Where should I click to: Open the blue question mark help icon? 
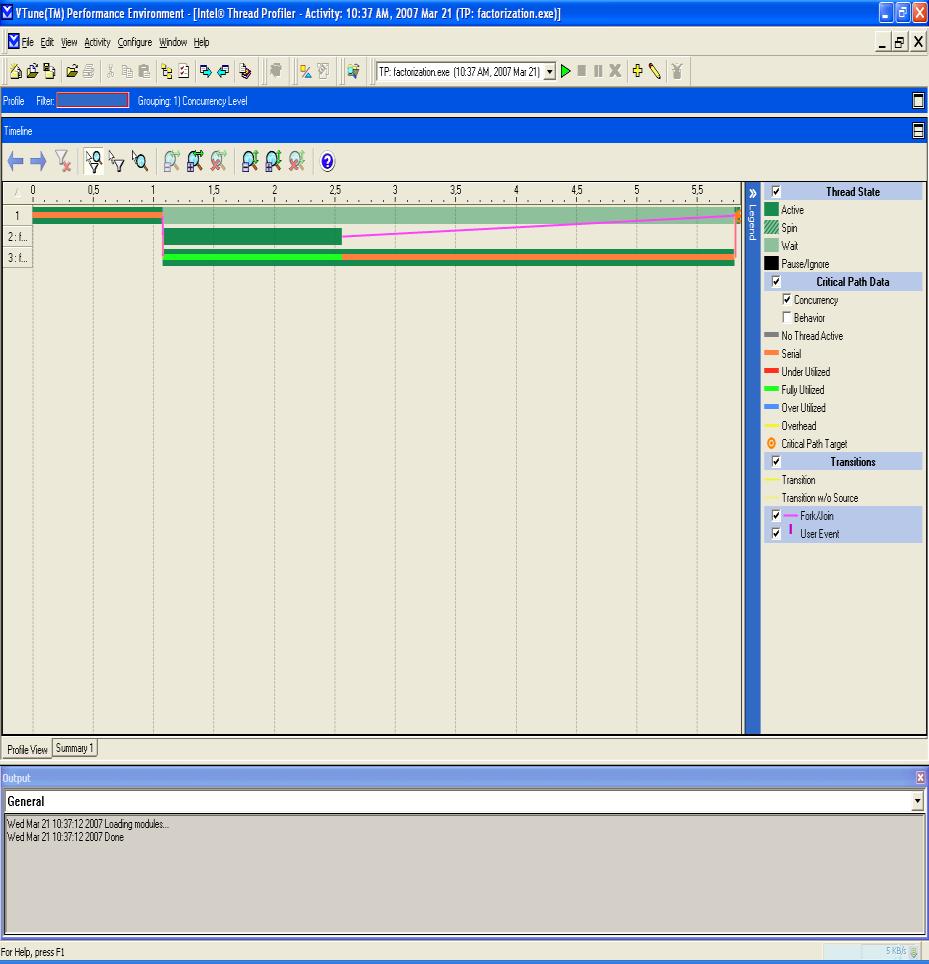pyautogui.click(x=327, y=162)
